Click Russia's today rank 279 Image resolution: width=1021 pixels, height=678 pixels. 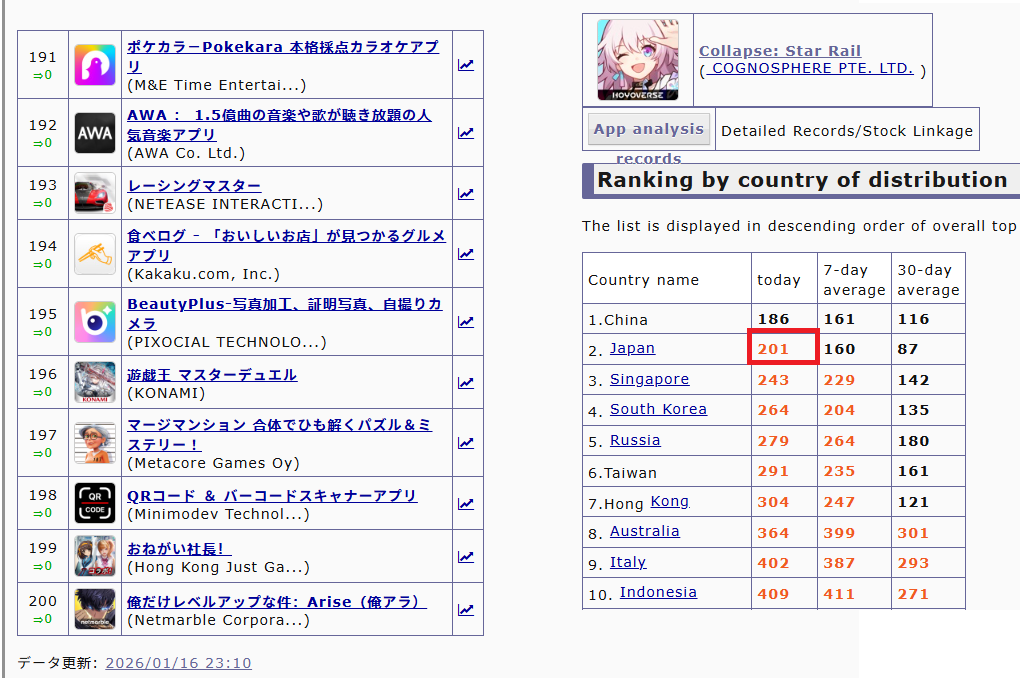pos(774,441)
